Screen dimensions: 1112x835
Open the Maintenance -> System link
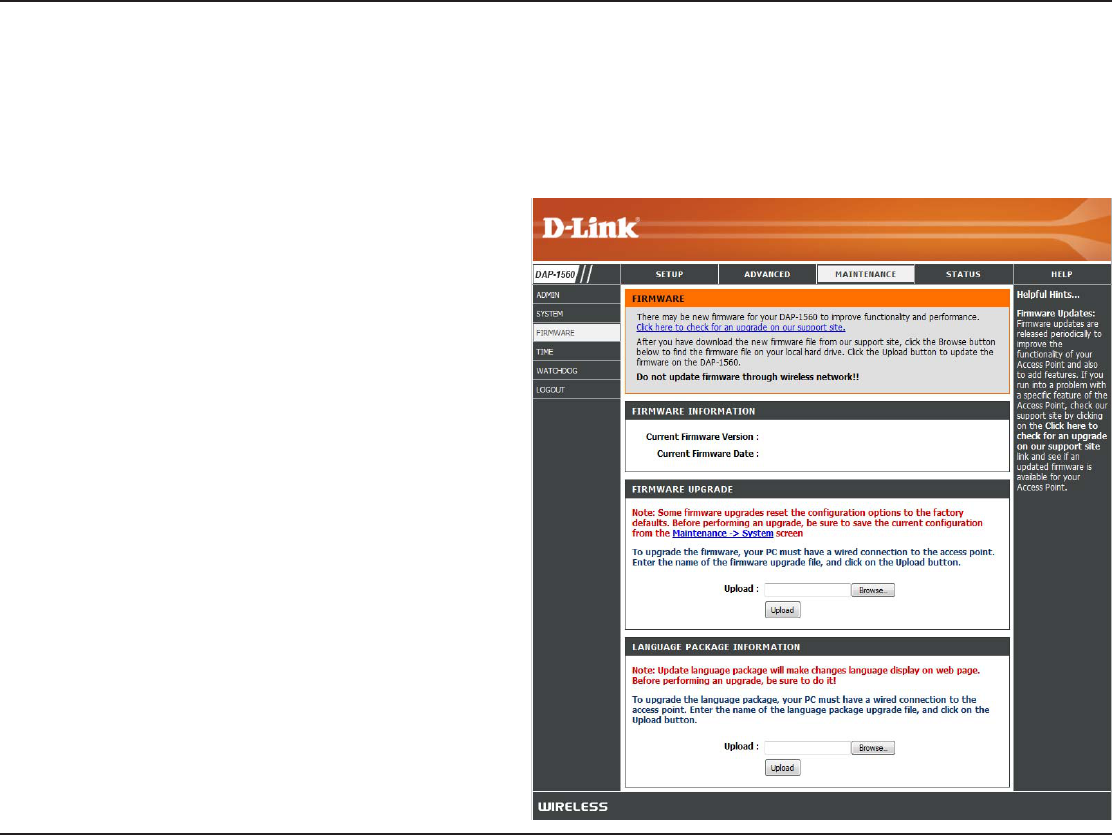tap(723, 533)
